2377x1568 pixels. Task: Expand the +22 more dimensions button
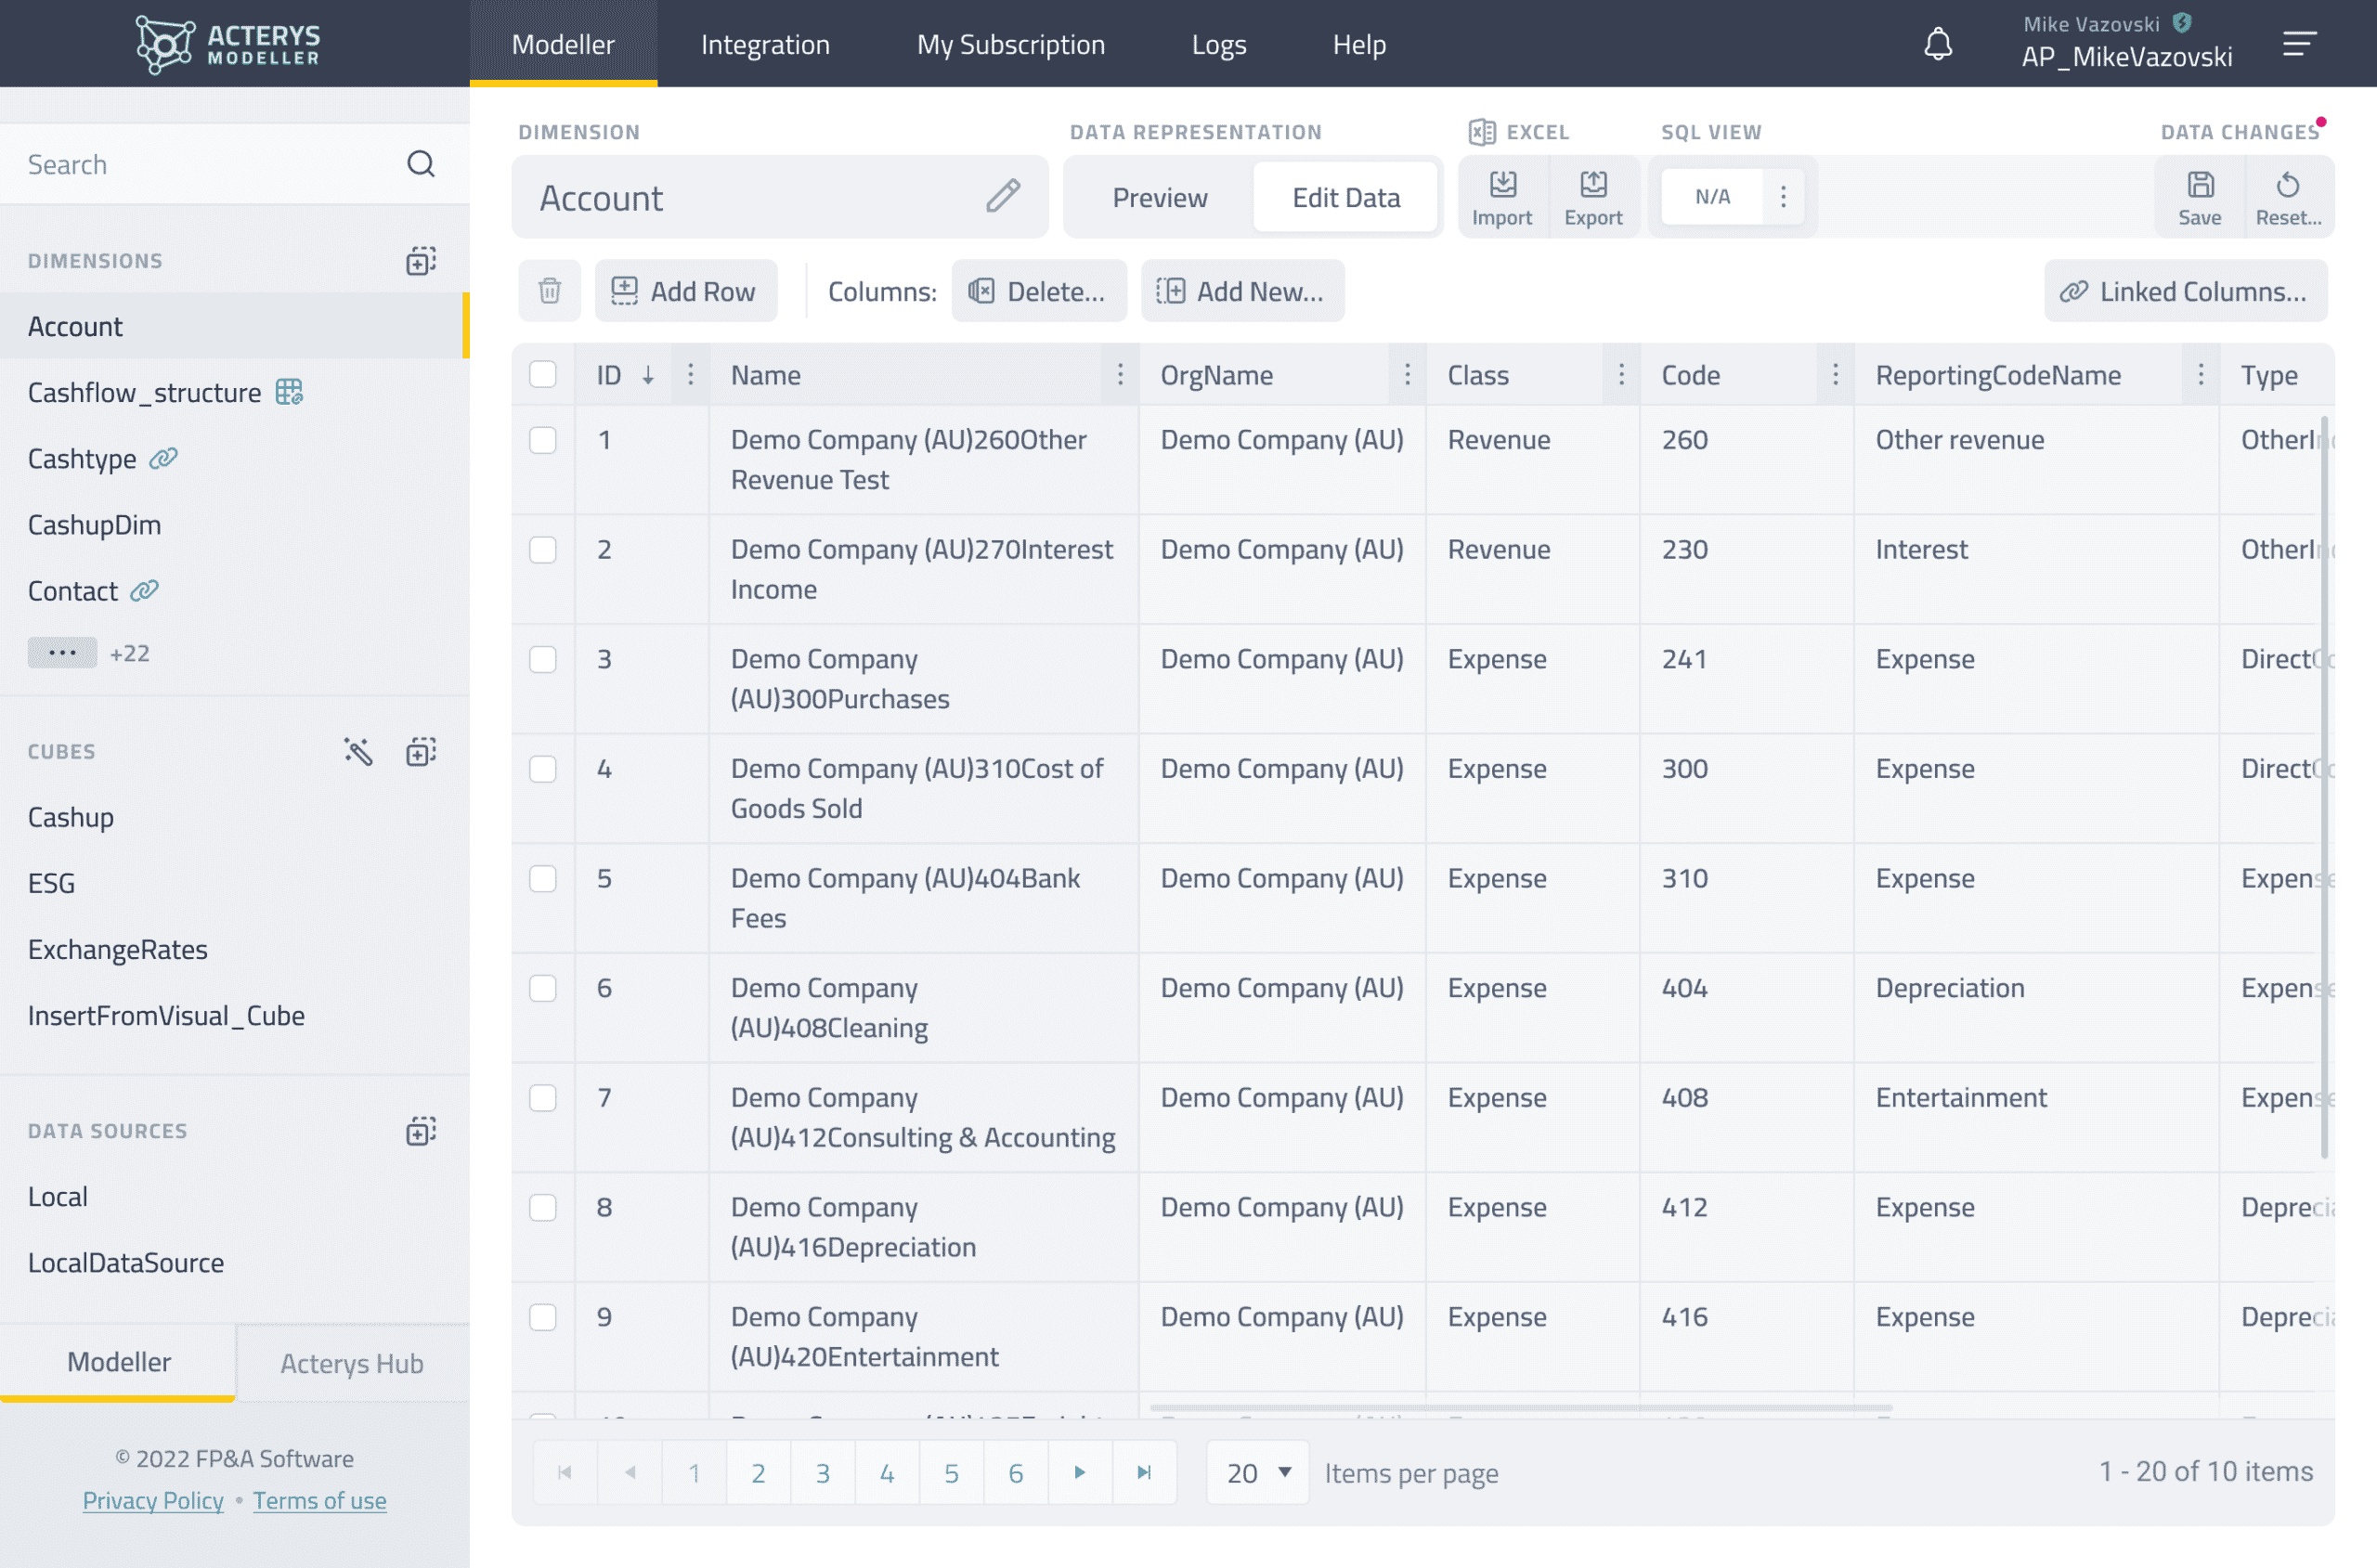(62, 653)
